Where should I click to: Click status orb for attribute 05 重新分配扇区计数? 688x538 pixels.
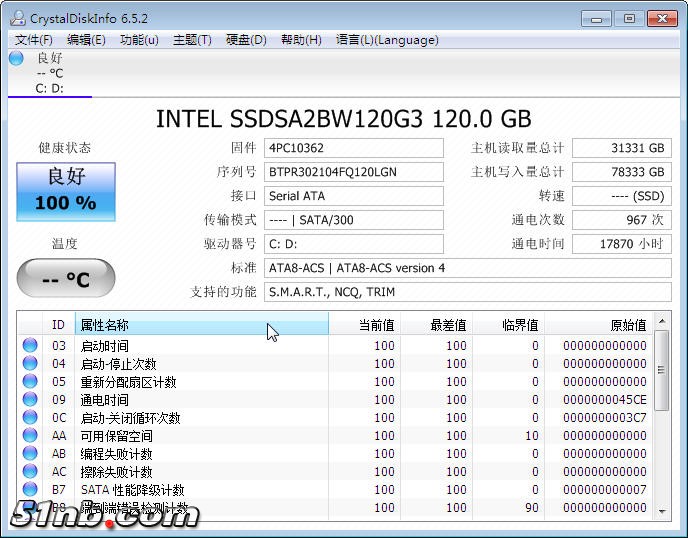[30, 381]
